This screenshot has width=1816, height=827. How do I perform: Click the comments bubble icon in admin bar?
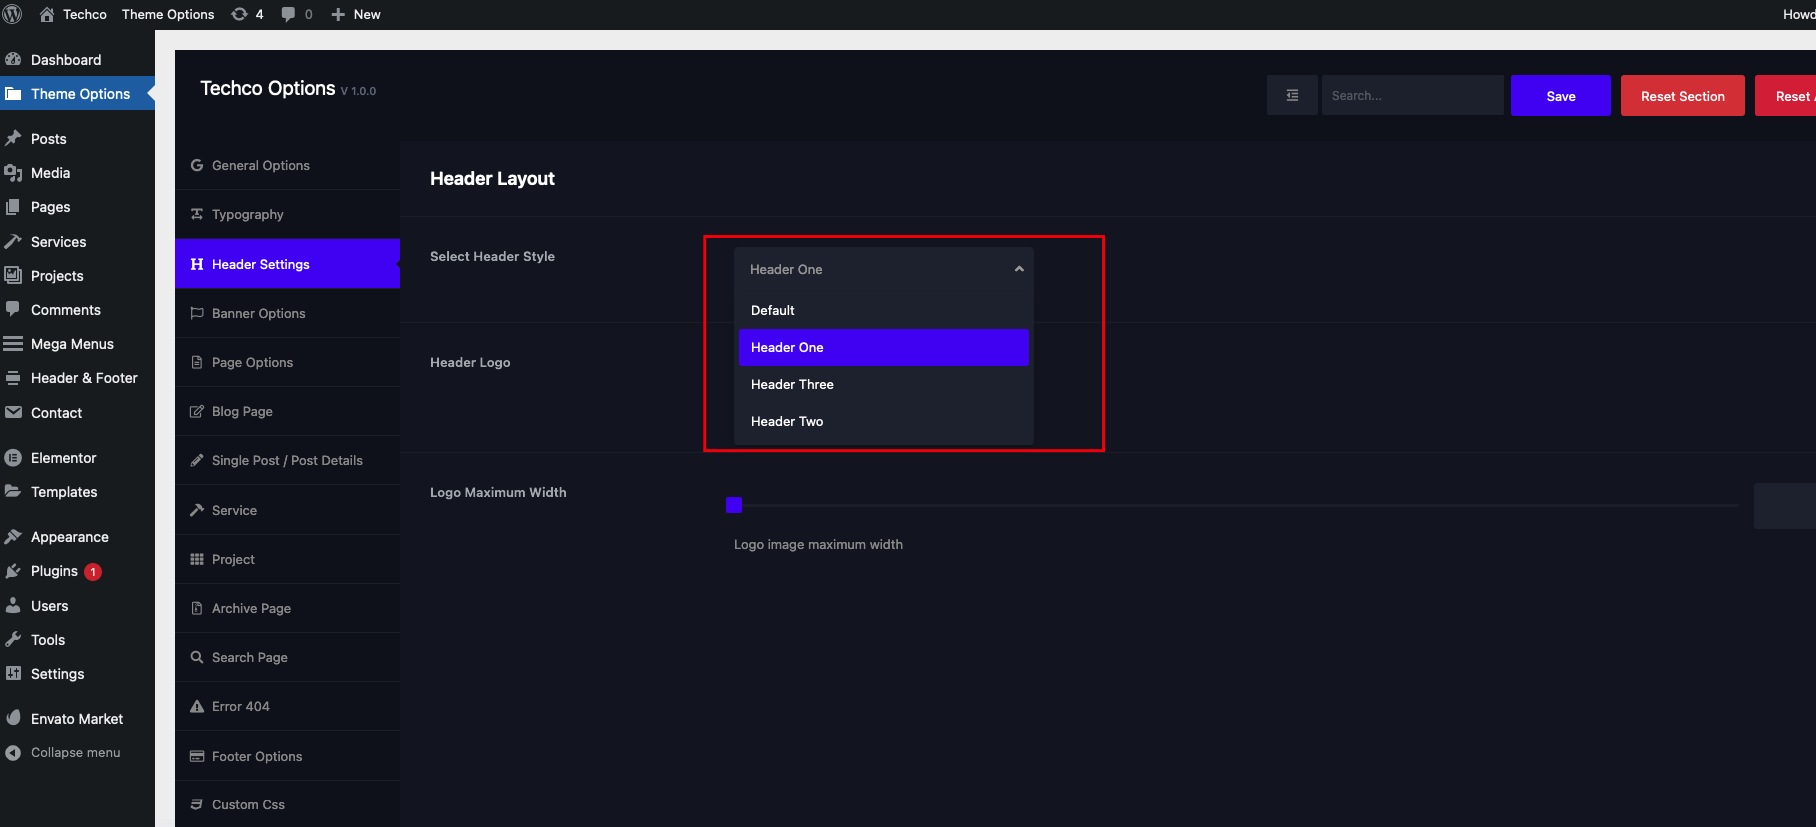pyautogui.click(x=288, y=14)
